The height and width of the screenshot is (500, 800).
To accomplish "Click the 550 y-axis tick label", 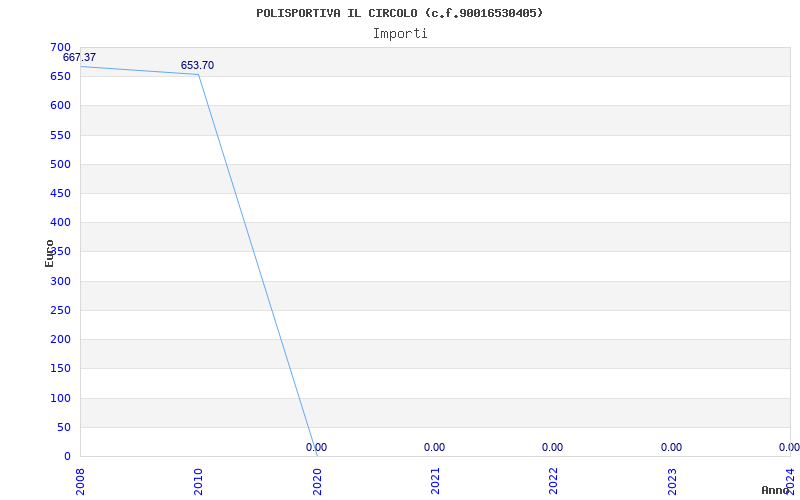I will click(x=60, y=135).
